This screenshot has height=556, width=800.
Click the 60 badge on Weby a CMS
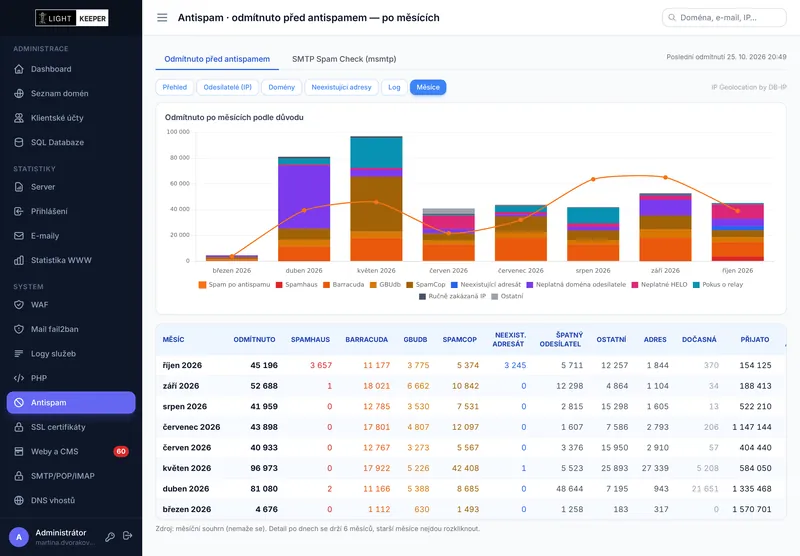point(121,451)
